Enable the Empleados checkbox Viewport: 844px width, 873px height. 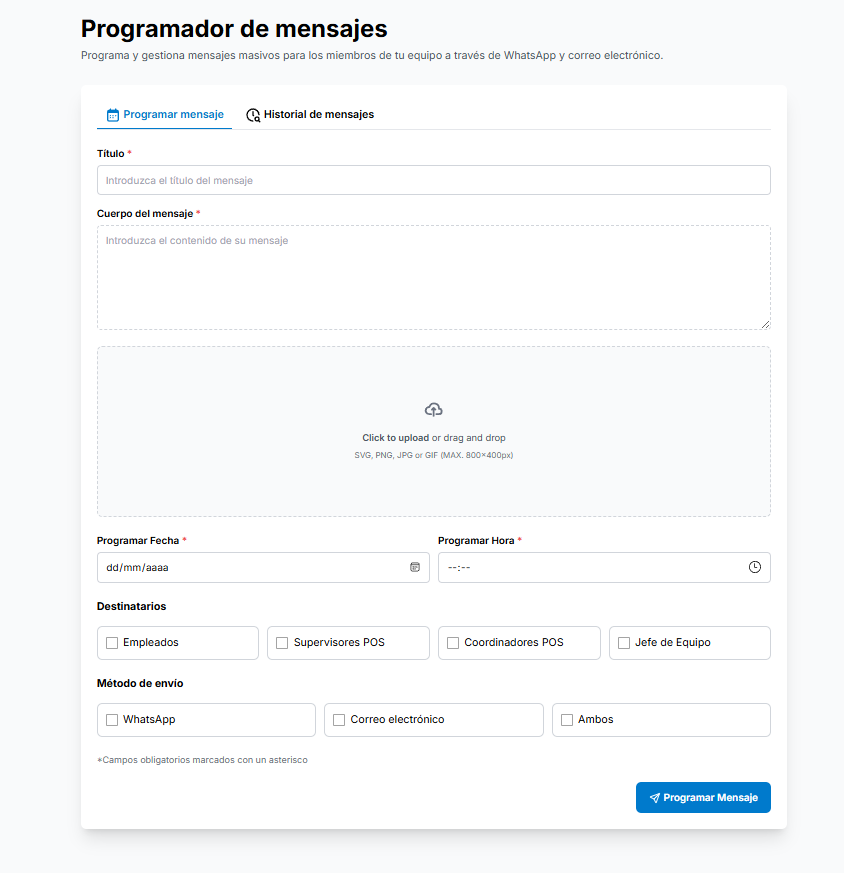(111, 643)
